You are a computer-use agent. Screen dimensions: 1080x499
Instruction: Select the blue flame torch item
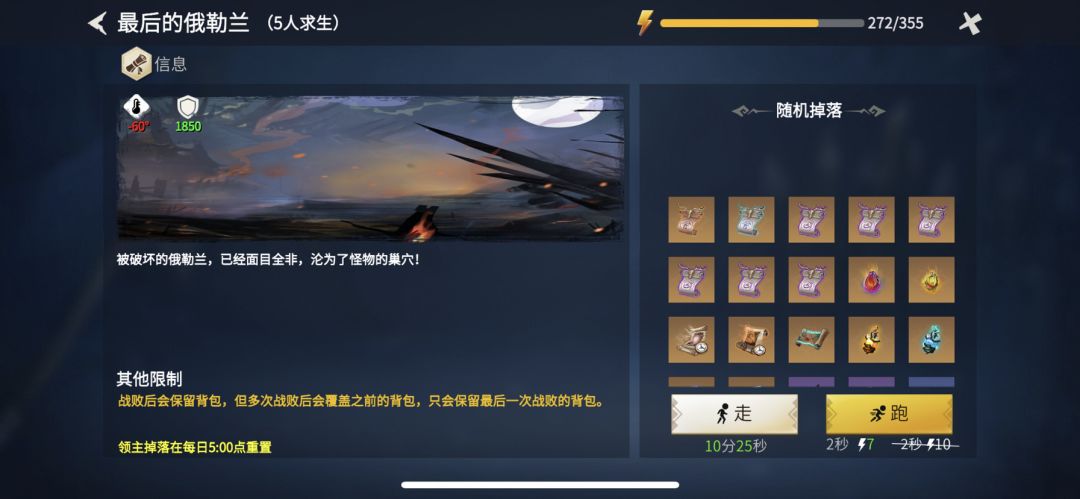(x=931, y=340)
